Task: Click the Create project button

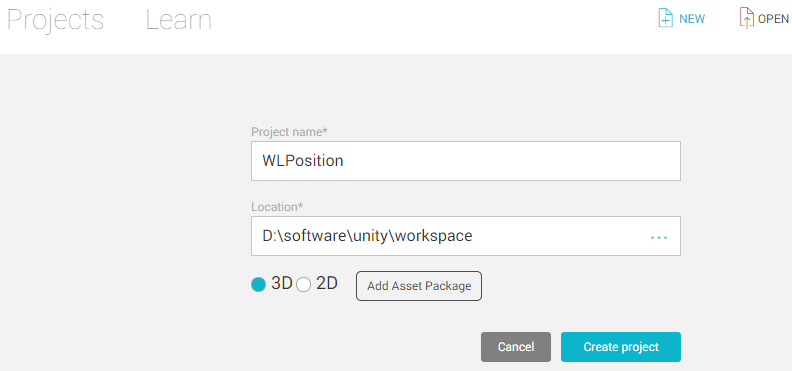Action: (x=621, y=347)
